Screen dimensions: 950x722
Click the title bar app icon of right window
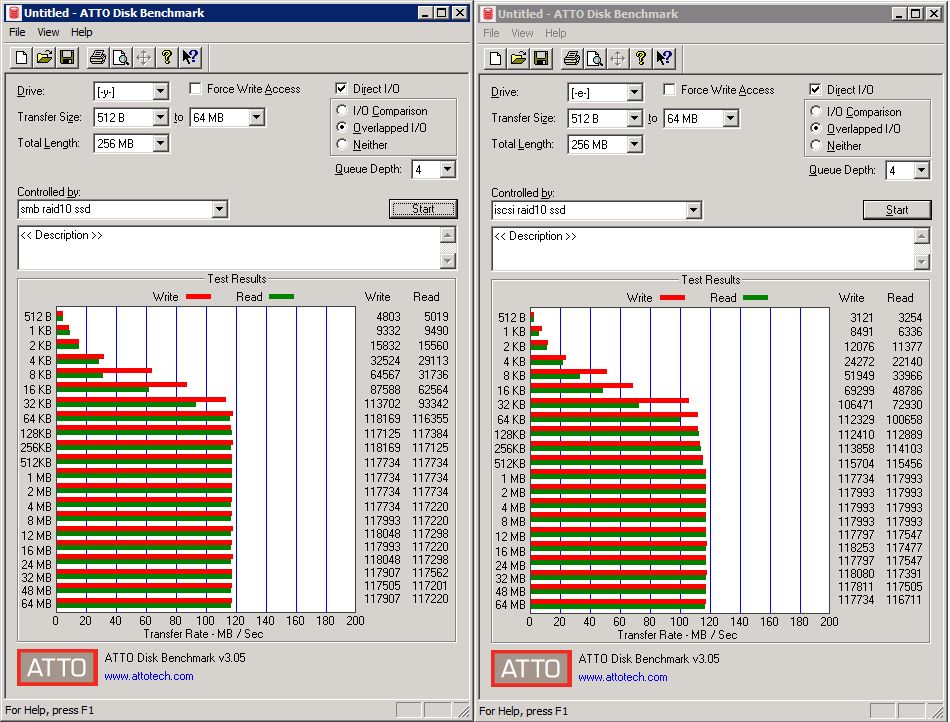tap(488, 13)
